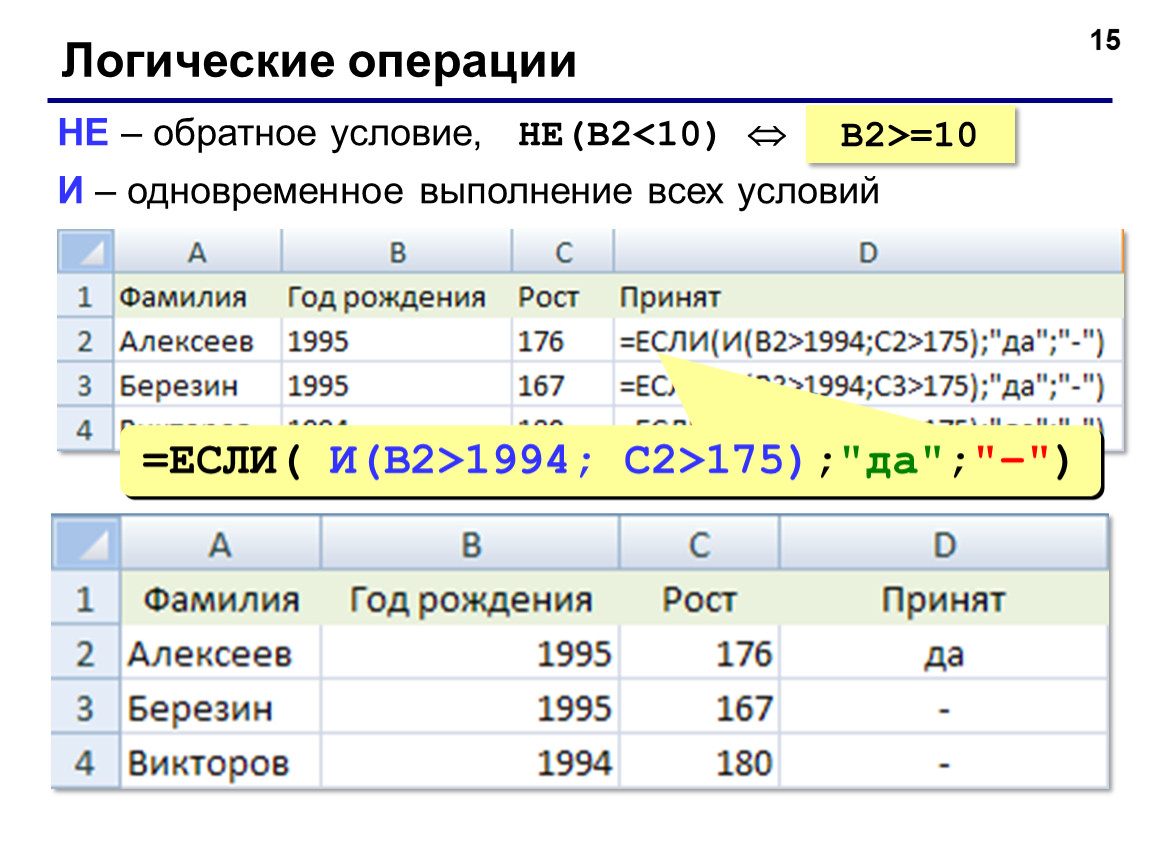Screen dimensions: 1150x864
Task: Select row 2 header in lower table
Action: point(85,653)
